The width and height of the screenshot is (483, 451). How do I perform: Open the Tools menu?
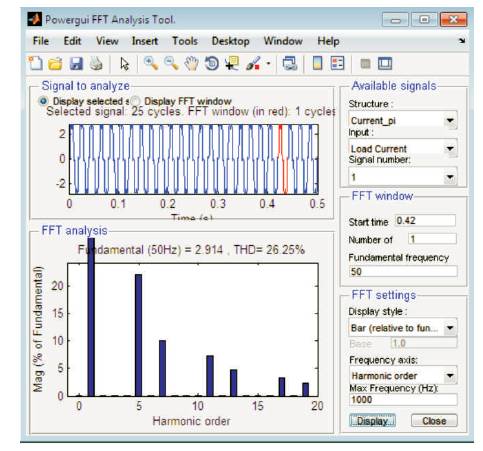[x=185, y=41]
